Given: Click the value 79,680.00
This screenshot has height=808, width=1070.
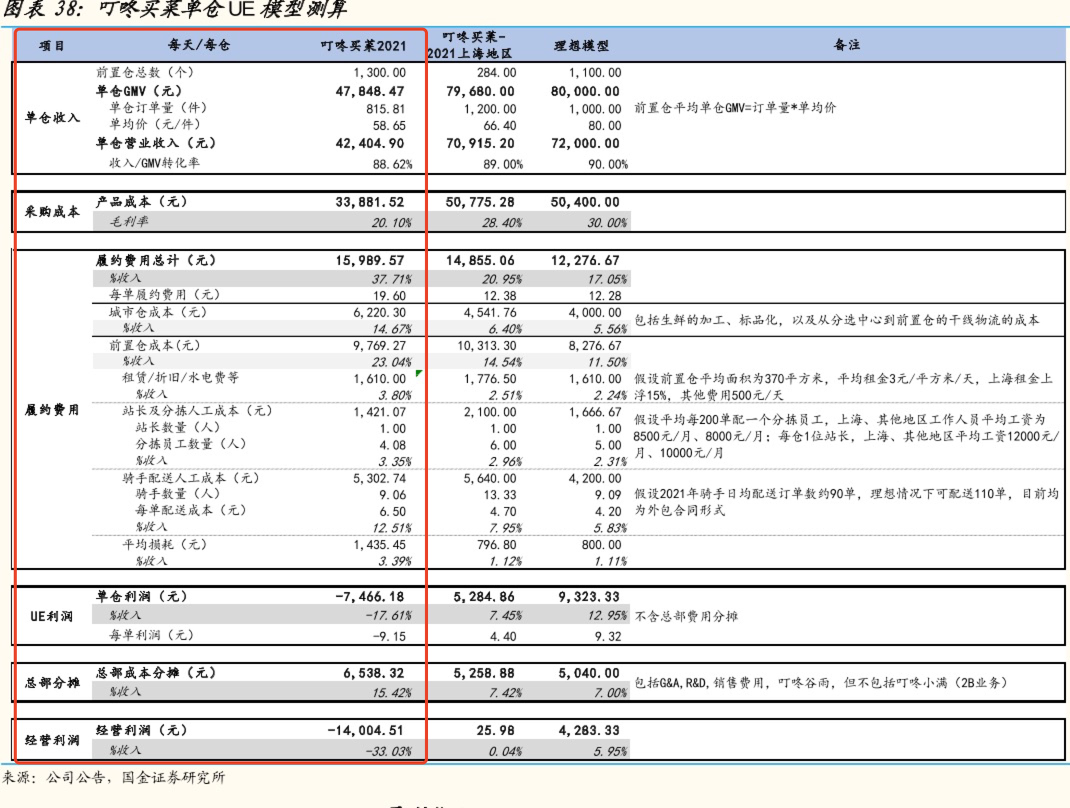Looking at the screenshot, I should 480,91.
